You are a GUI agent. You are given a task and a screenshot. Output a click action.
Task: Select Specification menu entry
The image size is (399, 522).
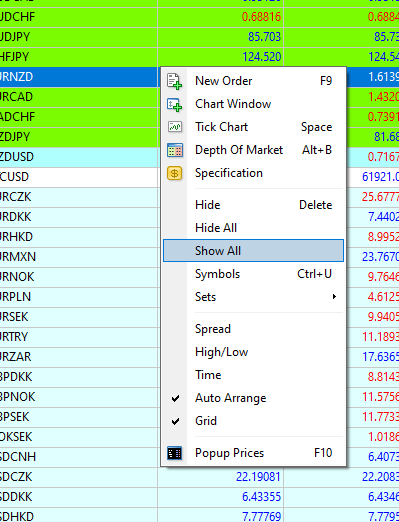253,173
